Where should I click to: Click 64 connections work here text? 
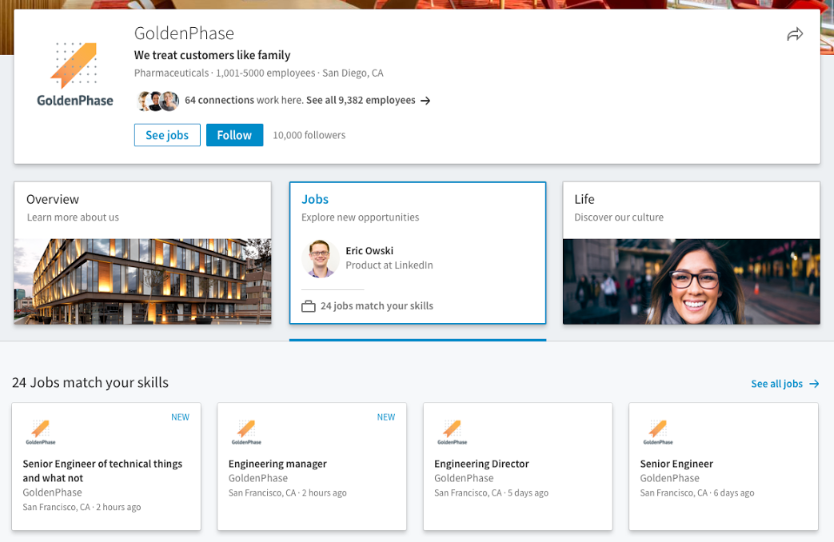pyautogui.click(x=244, y=100)
